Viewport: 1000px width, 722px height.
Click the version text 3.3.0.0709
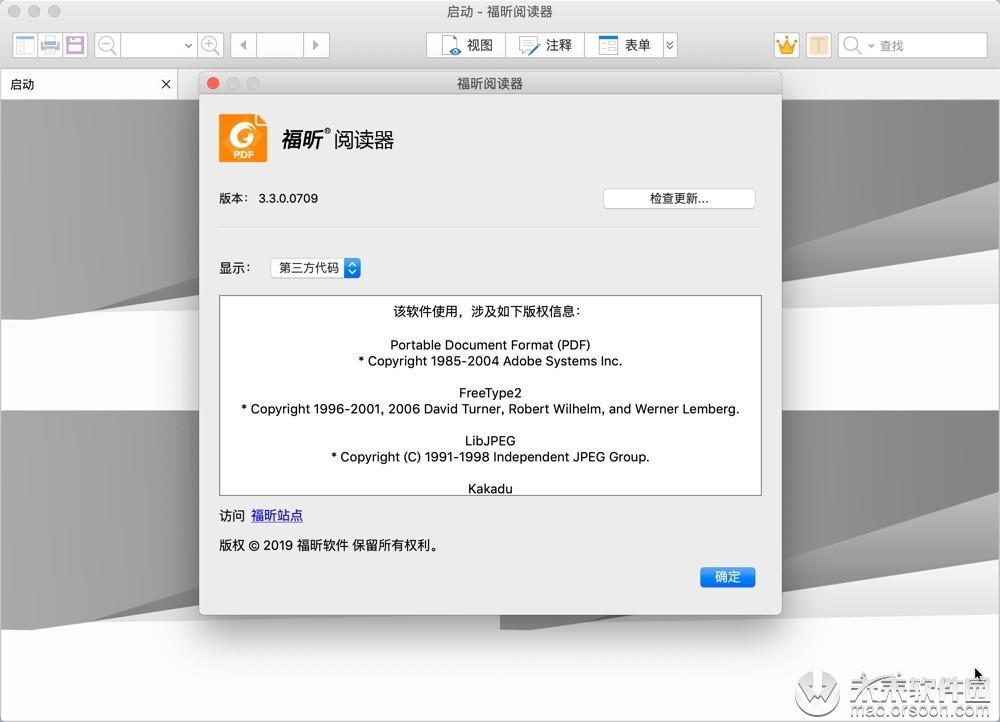(288, 198)
